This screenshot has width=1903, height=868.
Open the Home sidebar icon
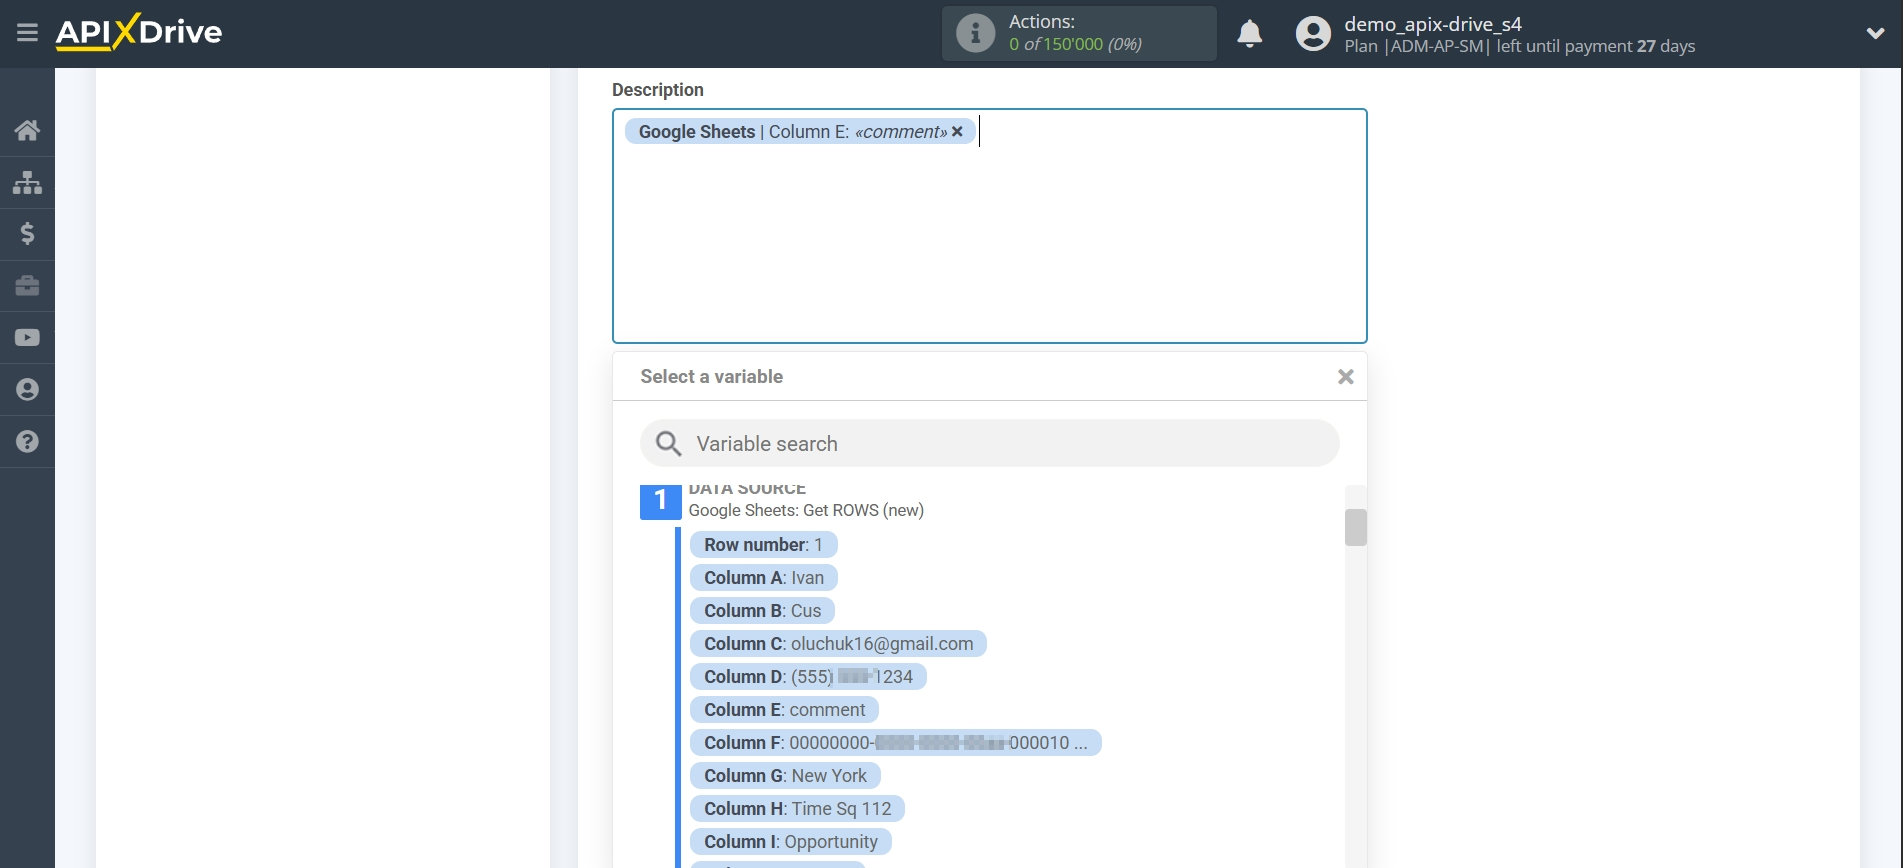(x=27, y=130)
